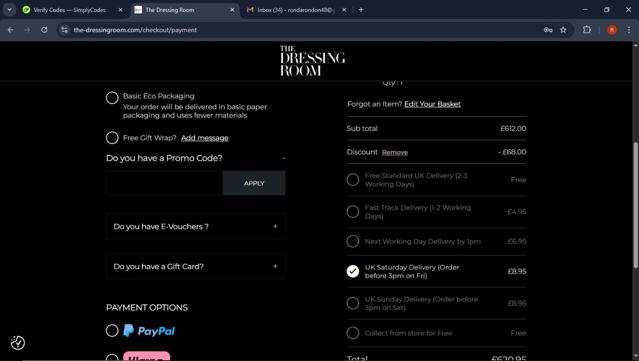The height and width of the screenshot is (361, 639).
Task: Click the APPLY promo code button
Action: (x=254, y=183)
